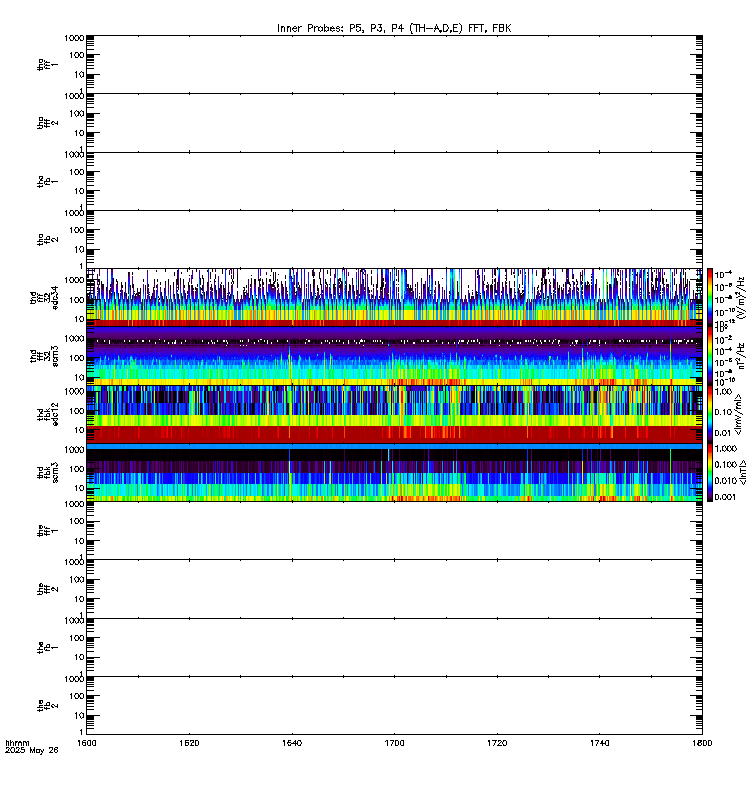Screen dimensions: 750x800
Task: Click the 1640 time axis label
Action: coord(292,743)
